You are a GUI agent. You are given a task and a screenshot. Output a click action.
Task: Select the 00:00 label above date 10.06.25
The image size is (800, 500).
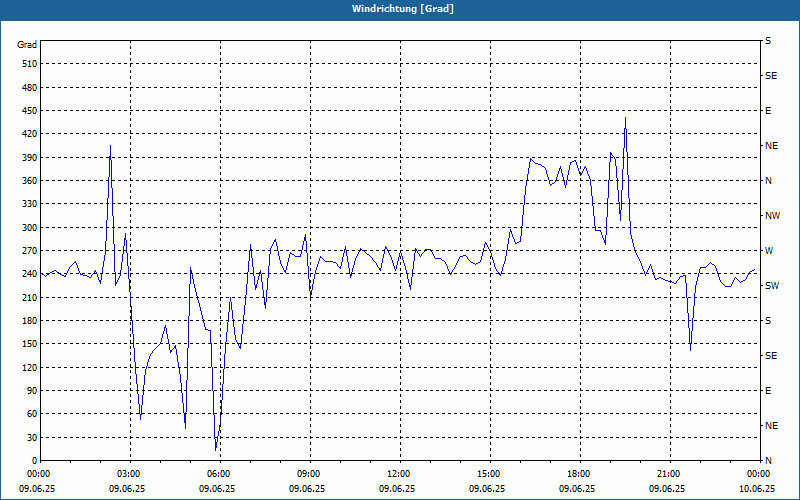pyautogui.click(x=758, y=474)
